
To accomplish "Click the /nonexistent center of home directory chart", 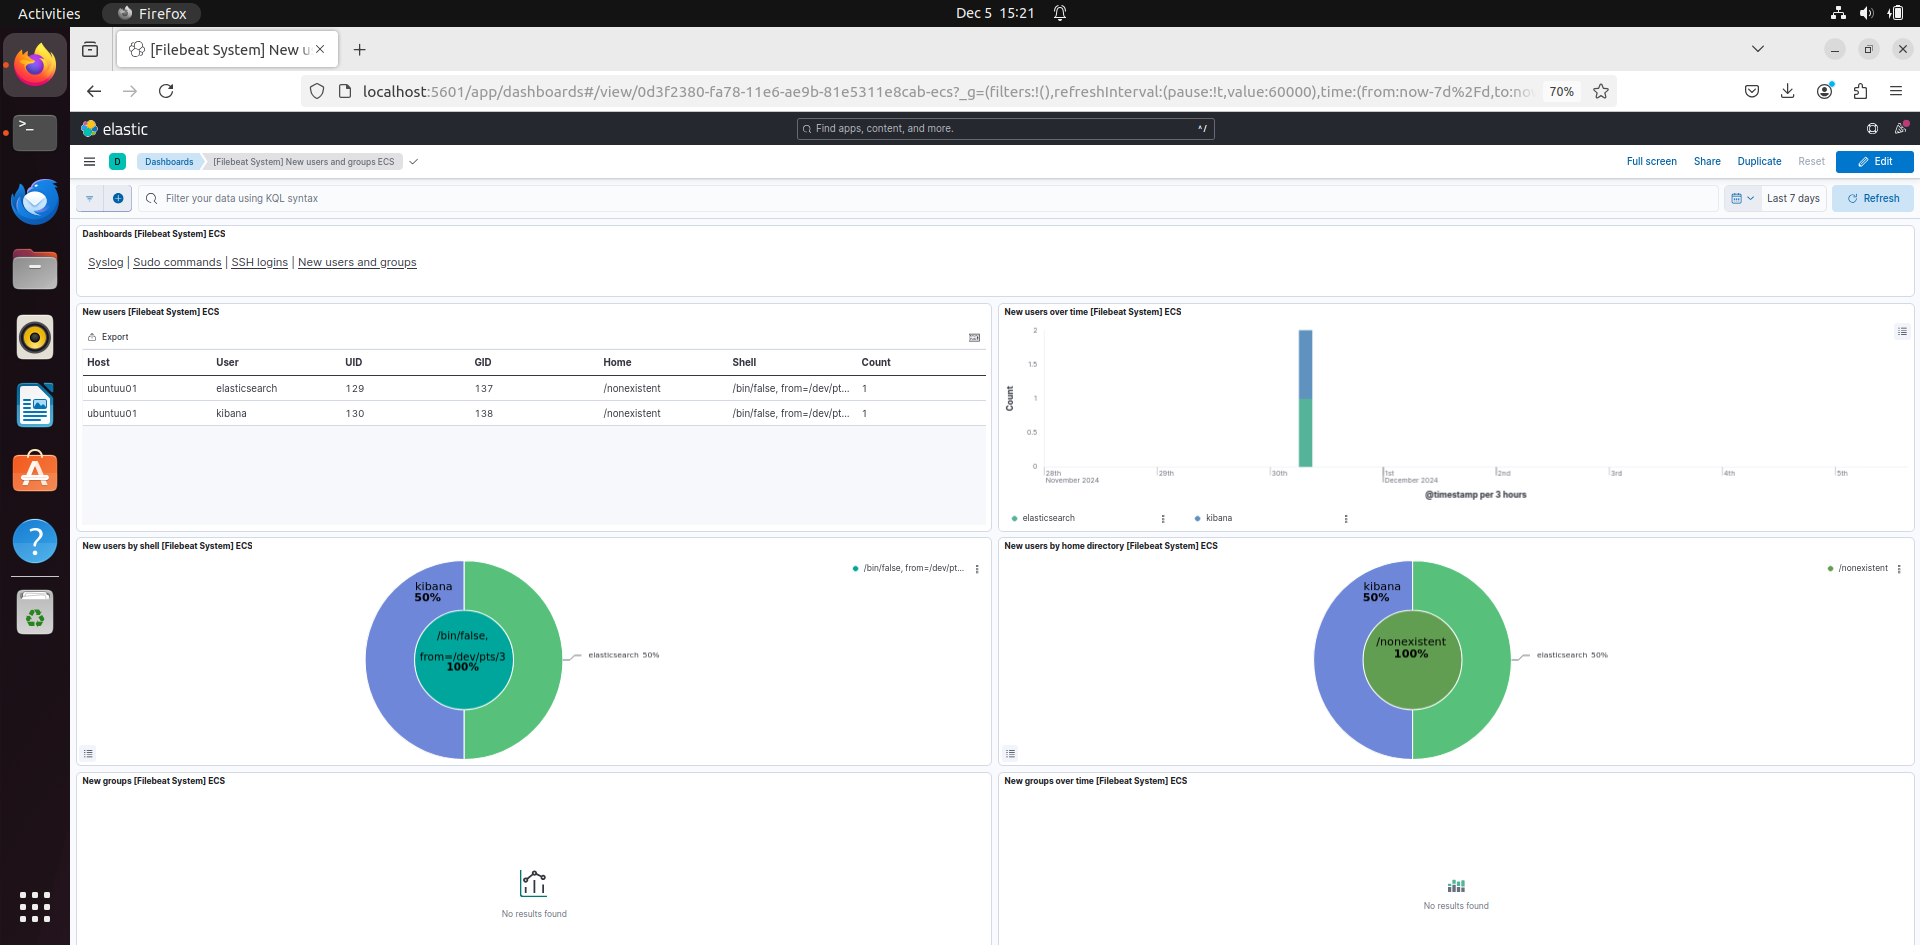I will [x=1411, y=660].
